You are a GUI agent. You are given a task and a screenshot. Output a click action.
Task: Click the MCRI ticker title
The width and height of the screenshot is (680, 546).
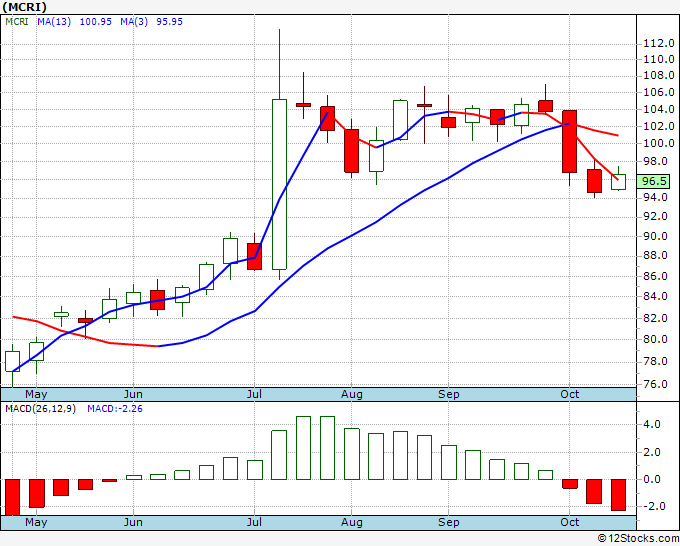click(x=24, y=7)
